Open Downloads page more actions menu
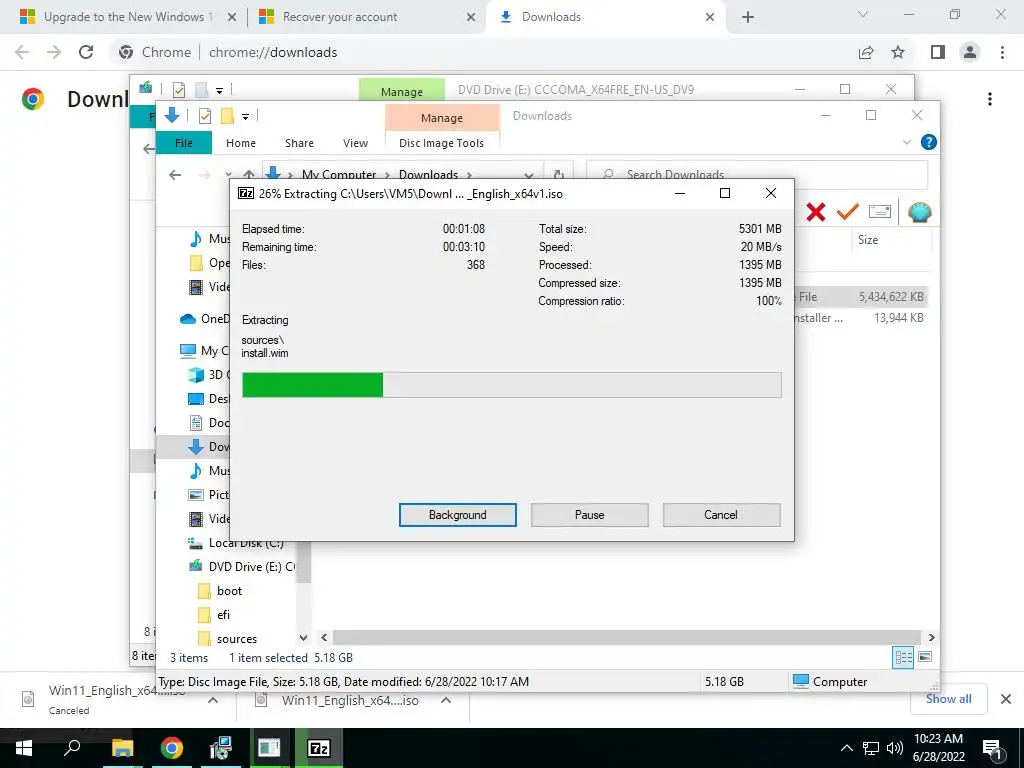This screenshot has height=768, width=1024. pos(989,99)
